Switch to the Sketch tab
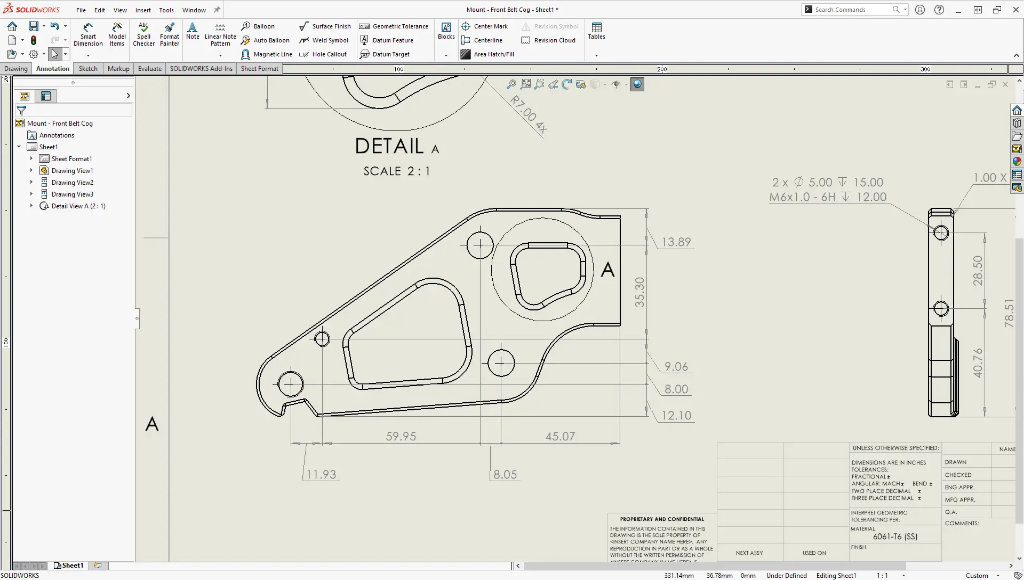The width and height of the screenshot is (1024, 580). [88, 69]
